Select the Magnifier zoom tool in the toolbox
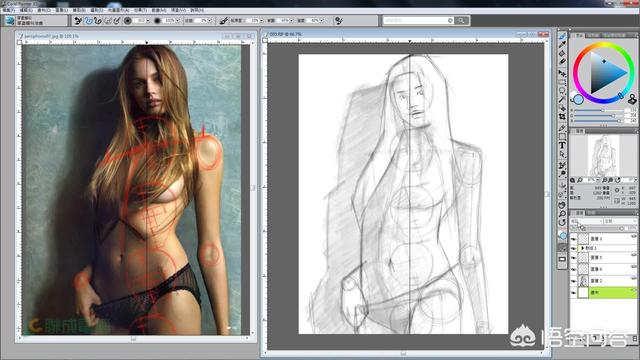This screenshot has width=640, height=360. pos(562,214)
